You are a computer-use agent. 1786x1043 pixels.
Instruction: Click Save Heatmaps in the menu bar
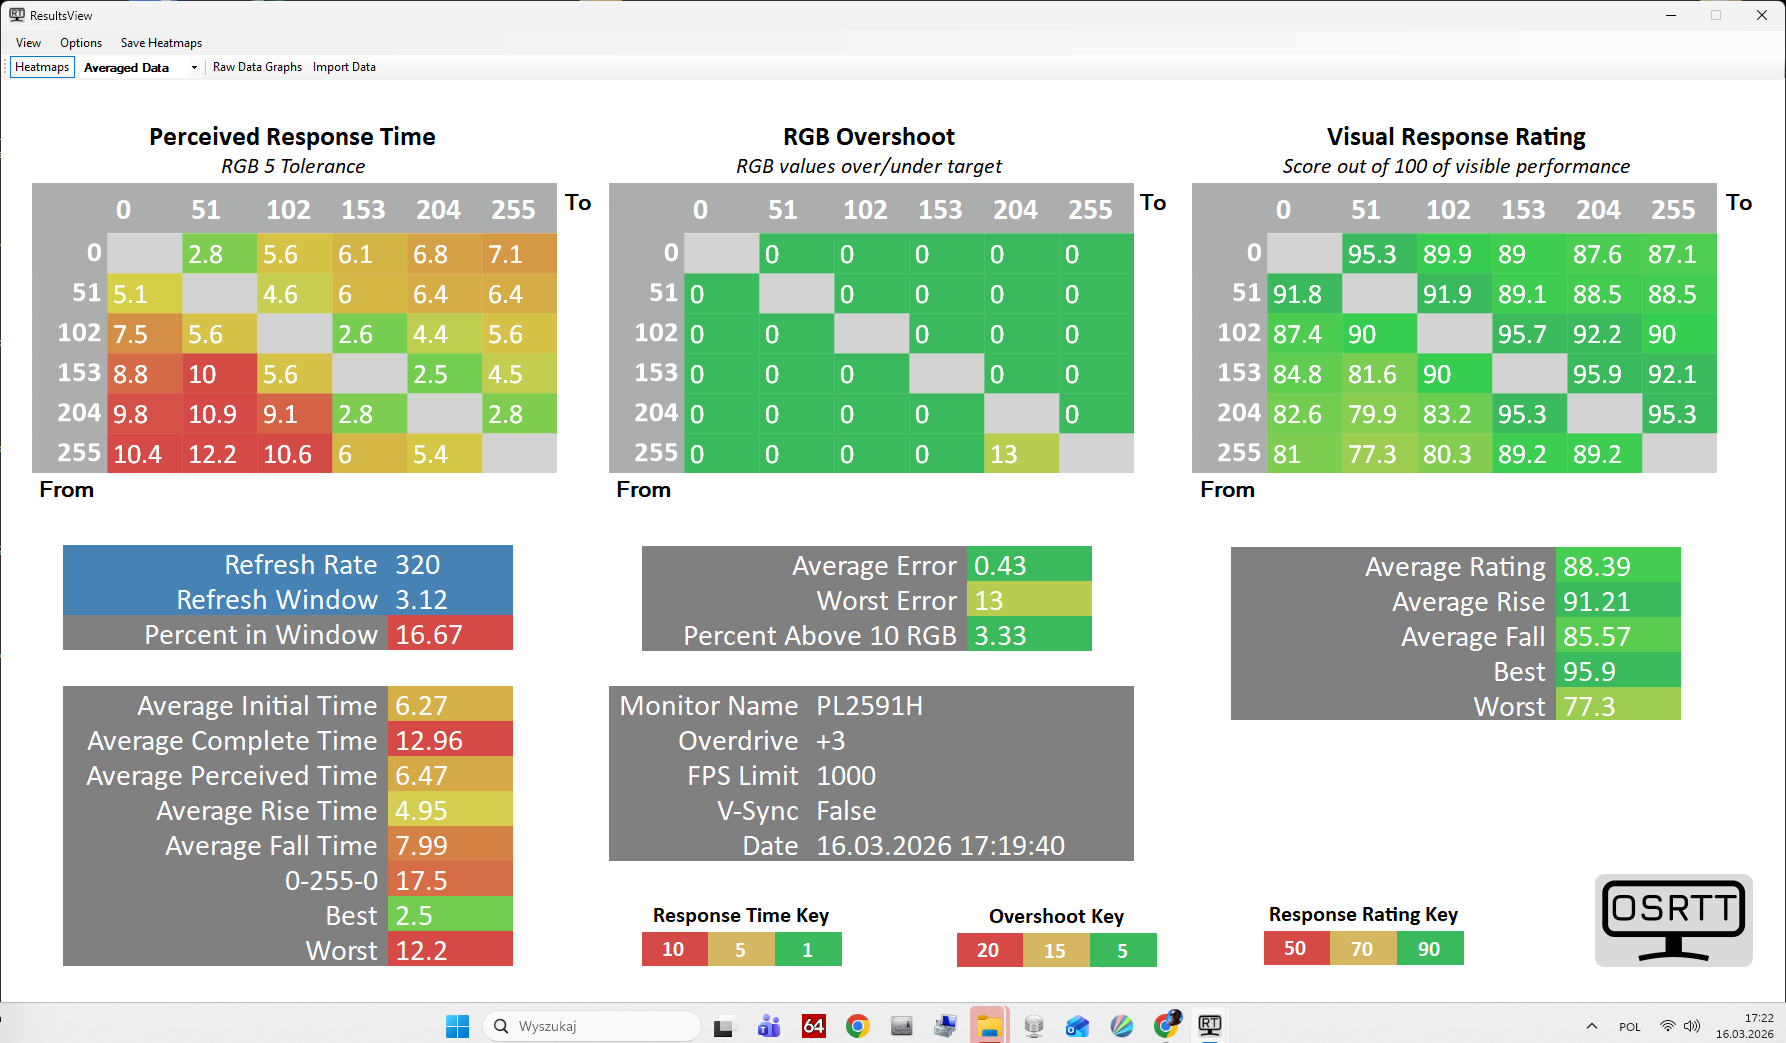tap(161, 43)
